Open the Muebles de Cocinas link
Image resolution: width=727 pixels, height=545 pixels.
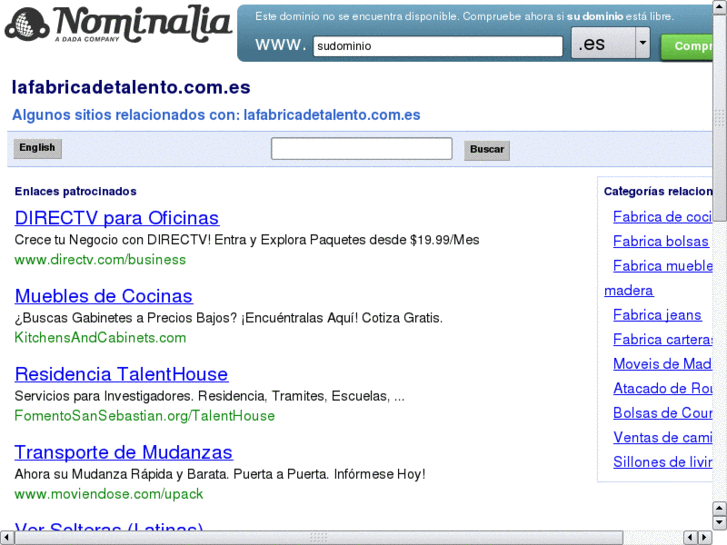(104, 296)
